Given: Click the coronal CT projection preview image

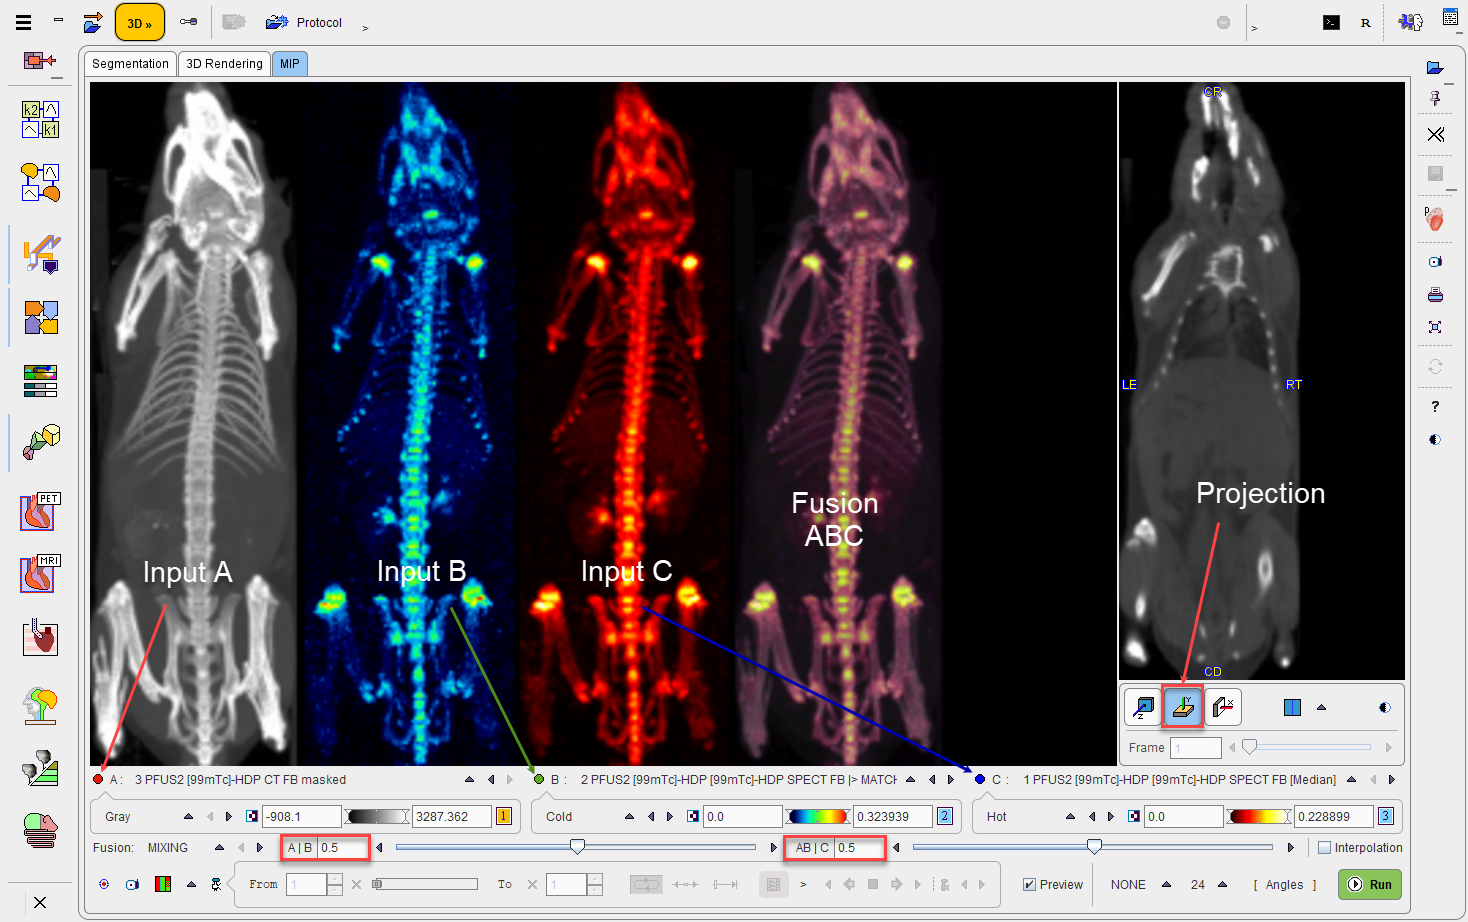Looking at the screenshot, I should [x=1261, y=380].
